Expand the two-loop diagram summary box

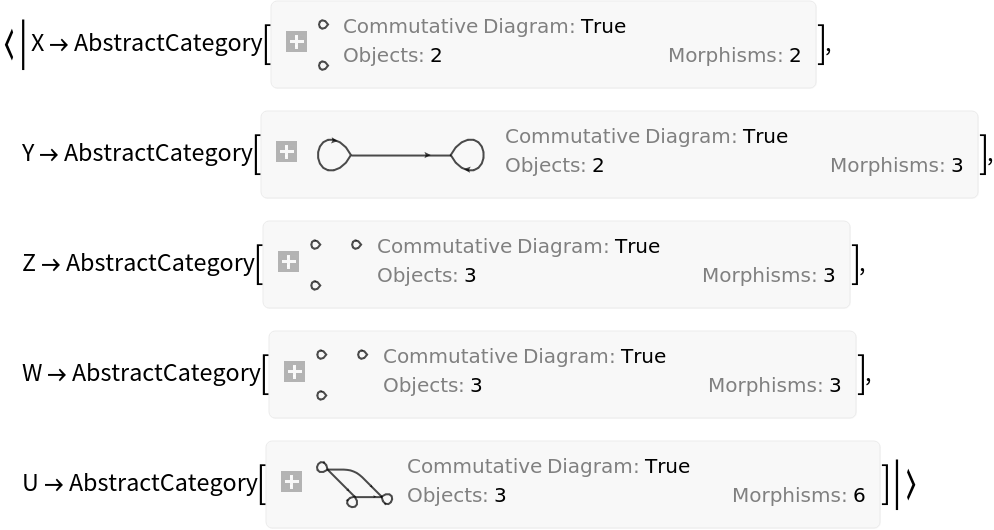tap(286, 152)
